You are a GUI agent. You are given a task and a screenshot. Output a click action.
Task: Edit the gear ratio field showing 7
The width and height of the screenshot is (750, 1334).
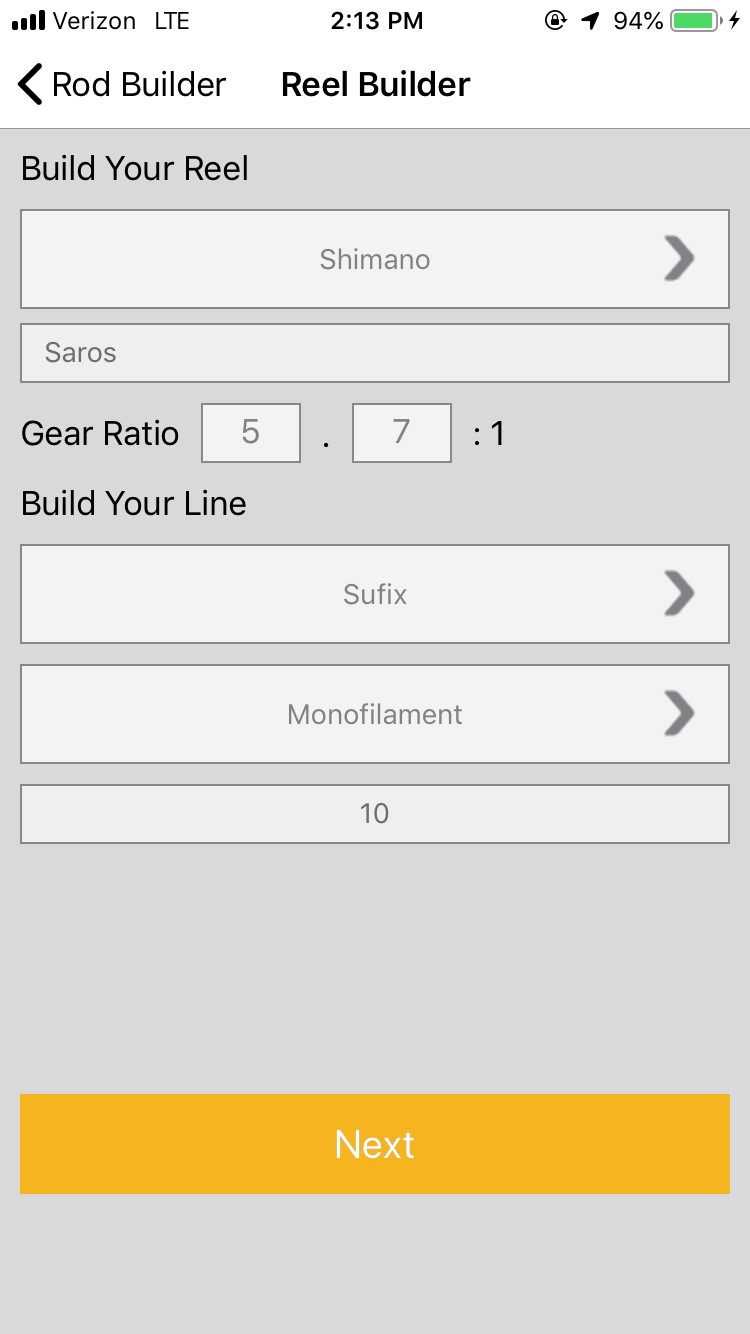pos(401,433)
